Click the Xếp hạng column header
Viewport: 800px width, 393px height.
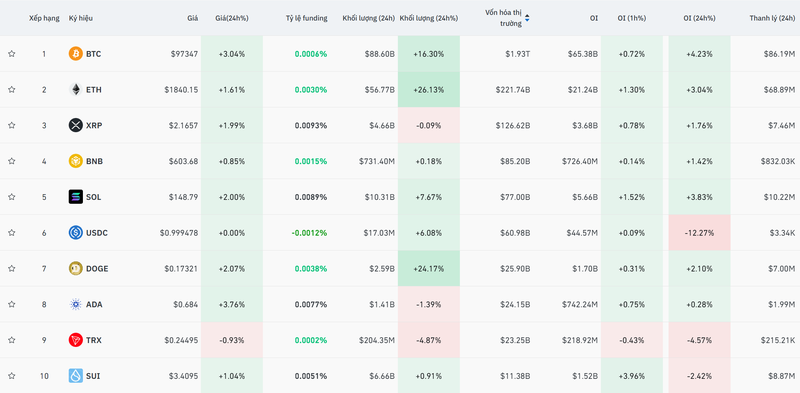(x=43, y=18)
